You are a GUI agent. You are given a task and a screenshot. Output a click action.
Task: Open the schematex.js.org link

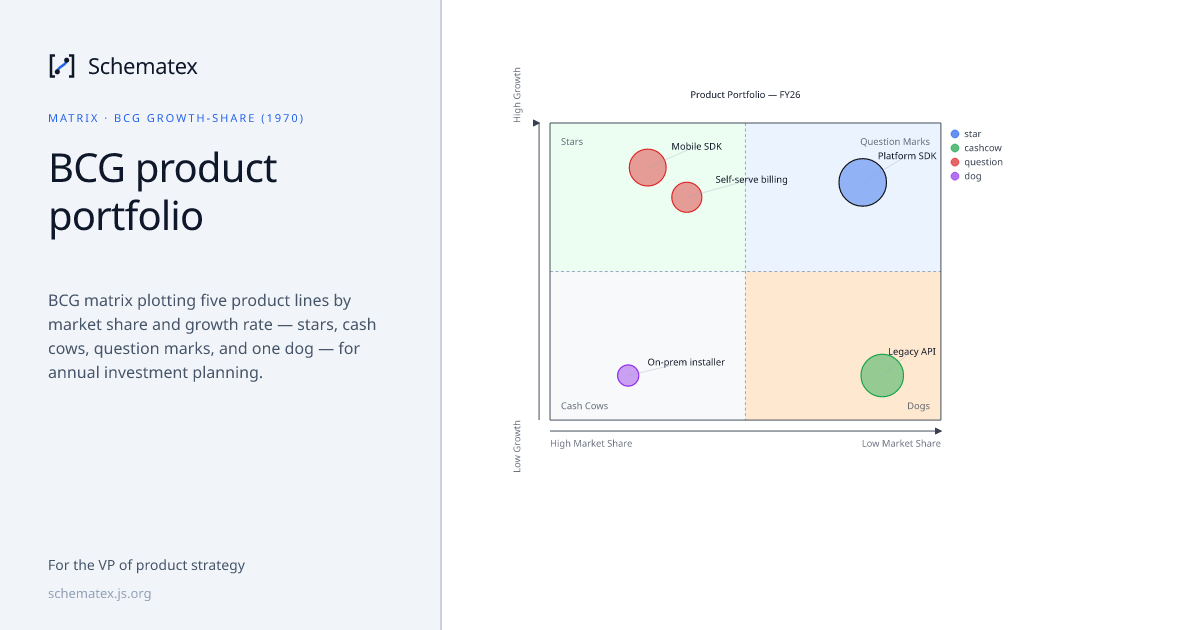[100, 593]
